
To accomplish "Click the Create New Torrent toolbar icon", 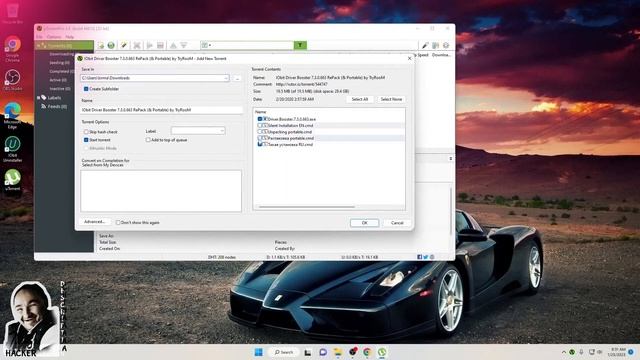I will click(x=124, y=45).
